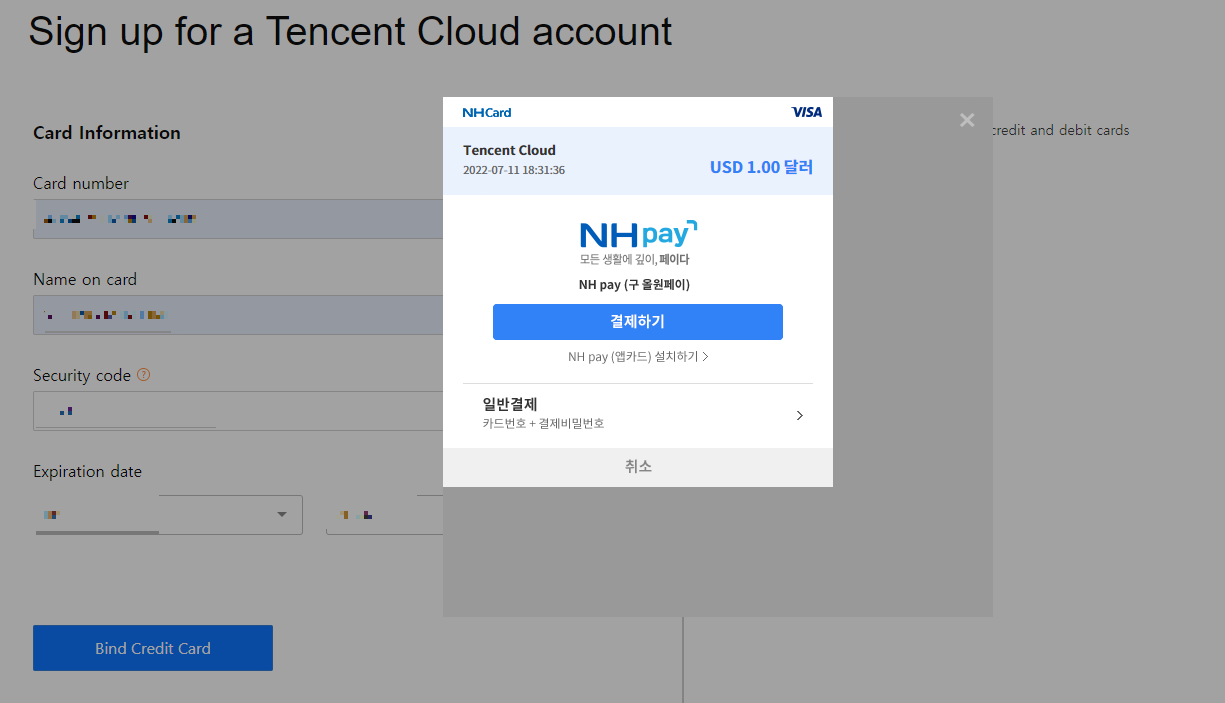The width and height of the screenshot is (1225, 703).
Task: Close the payment overlay with X
Action: click(967, 120)
